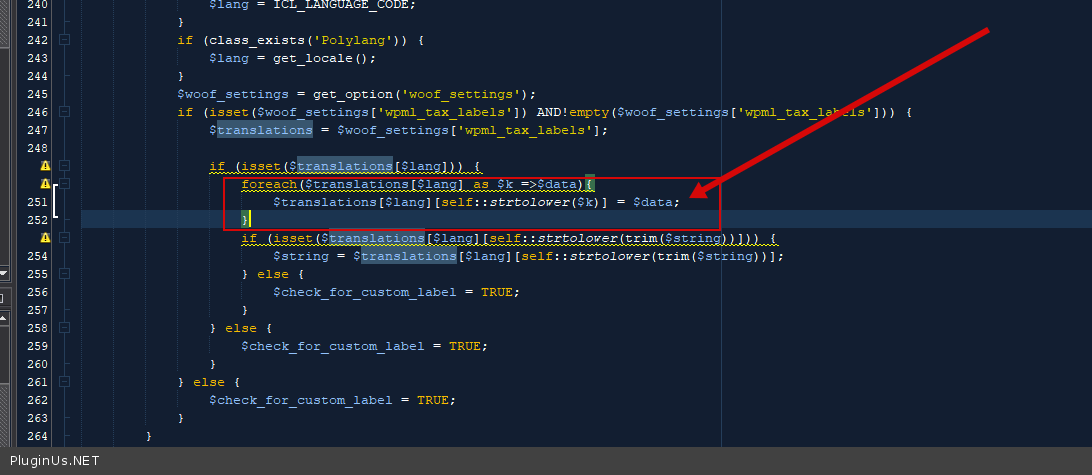Click the $data variable at end of line 251
Viewport: 1092px width, 475px height.
click(x=654, y=202)
